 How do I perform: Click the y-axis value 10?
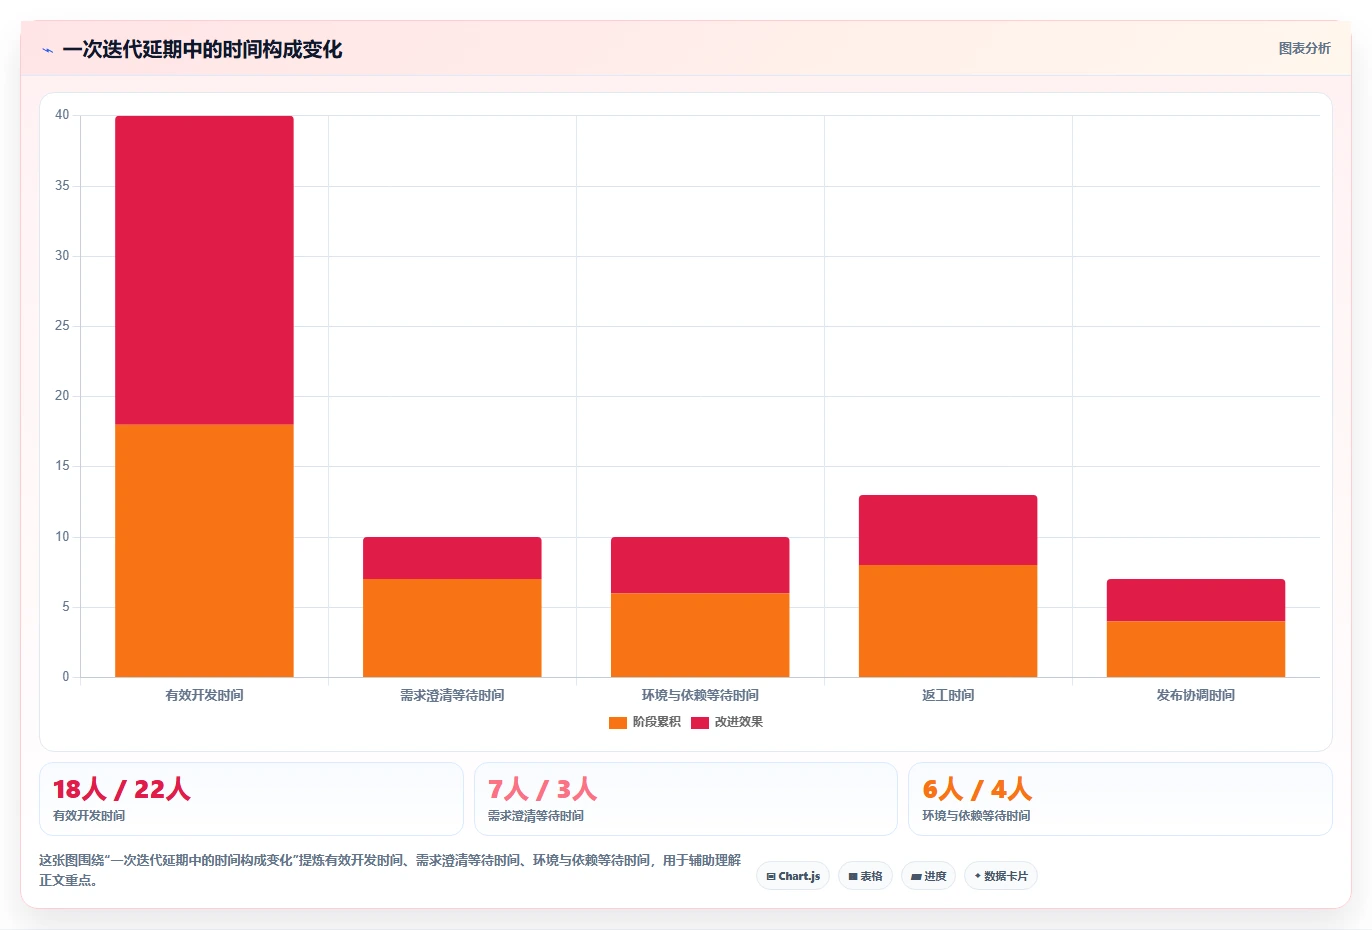[62, 537]
